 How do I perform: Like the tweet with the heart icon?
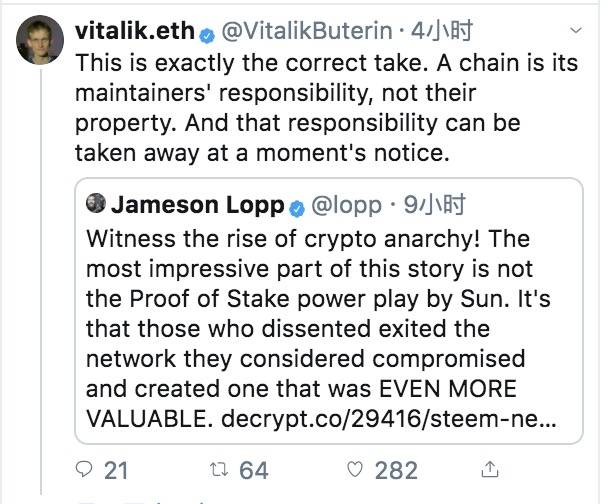[x=354, y=469]
